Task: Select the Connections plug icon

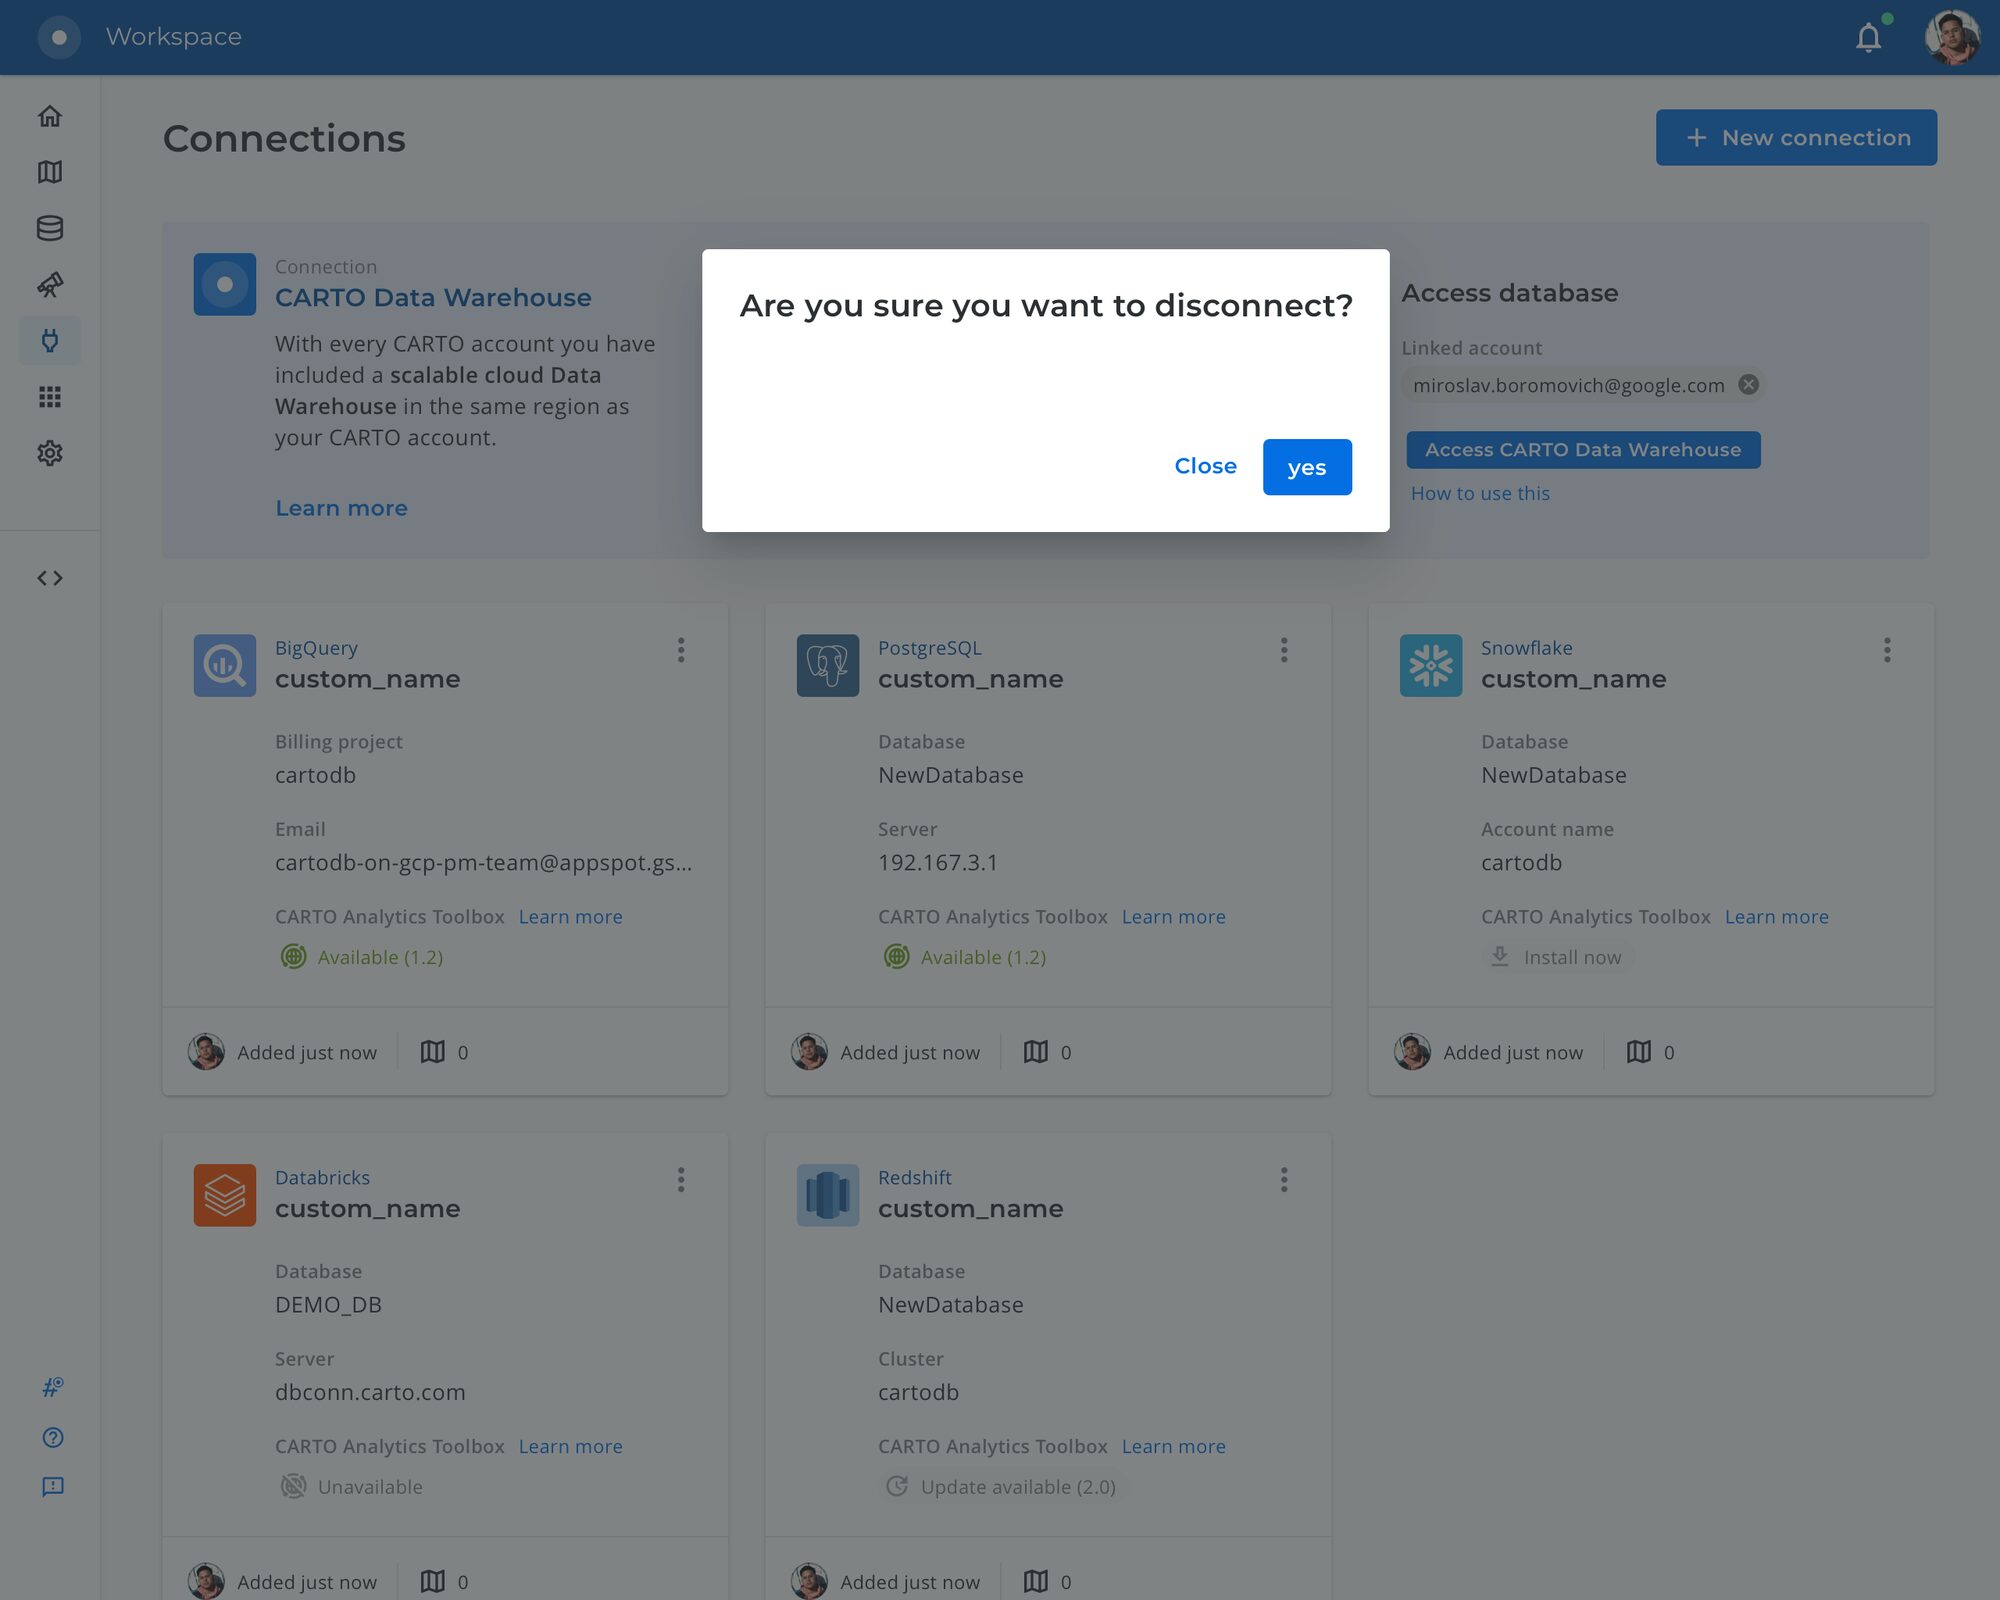Action: coord(50,341)
